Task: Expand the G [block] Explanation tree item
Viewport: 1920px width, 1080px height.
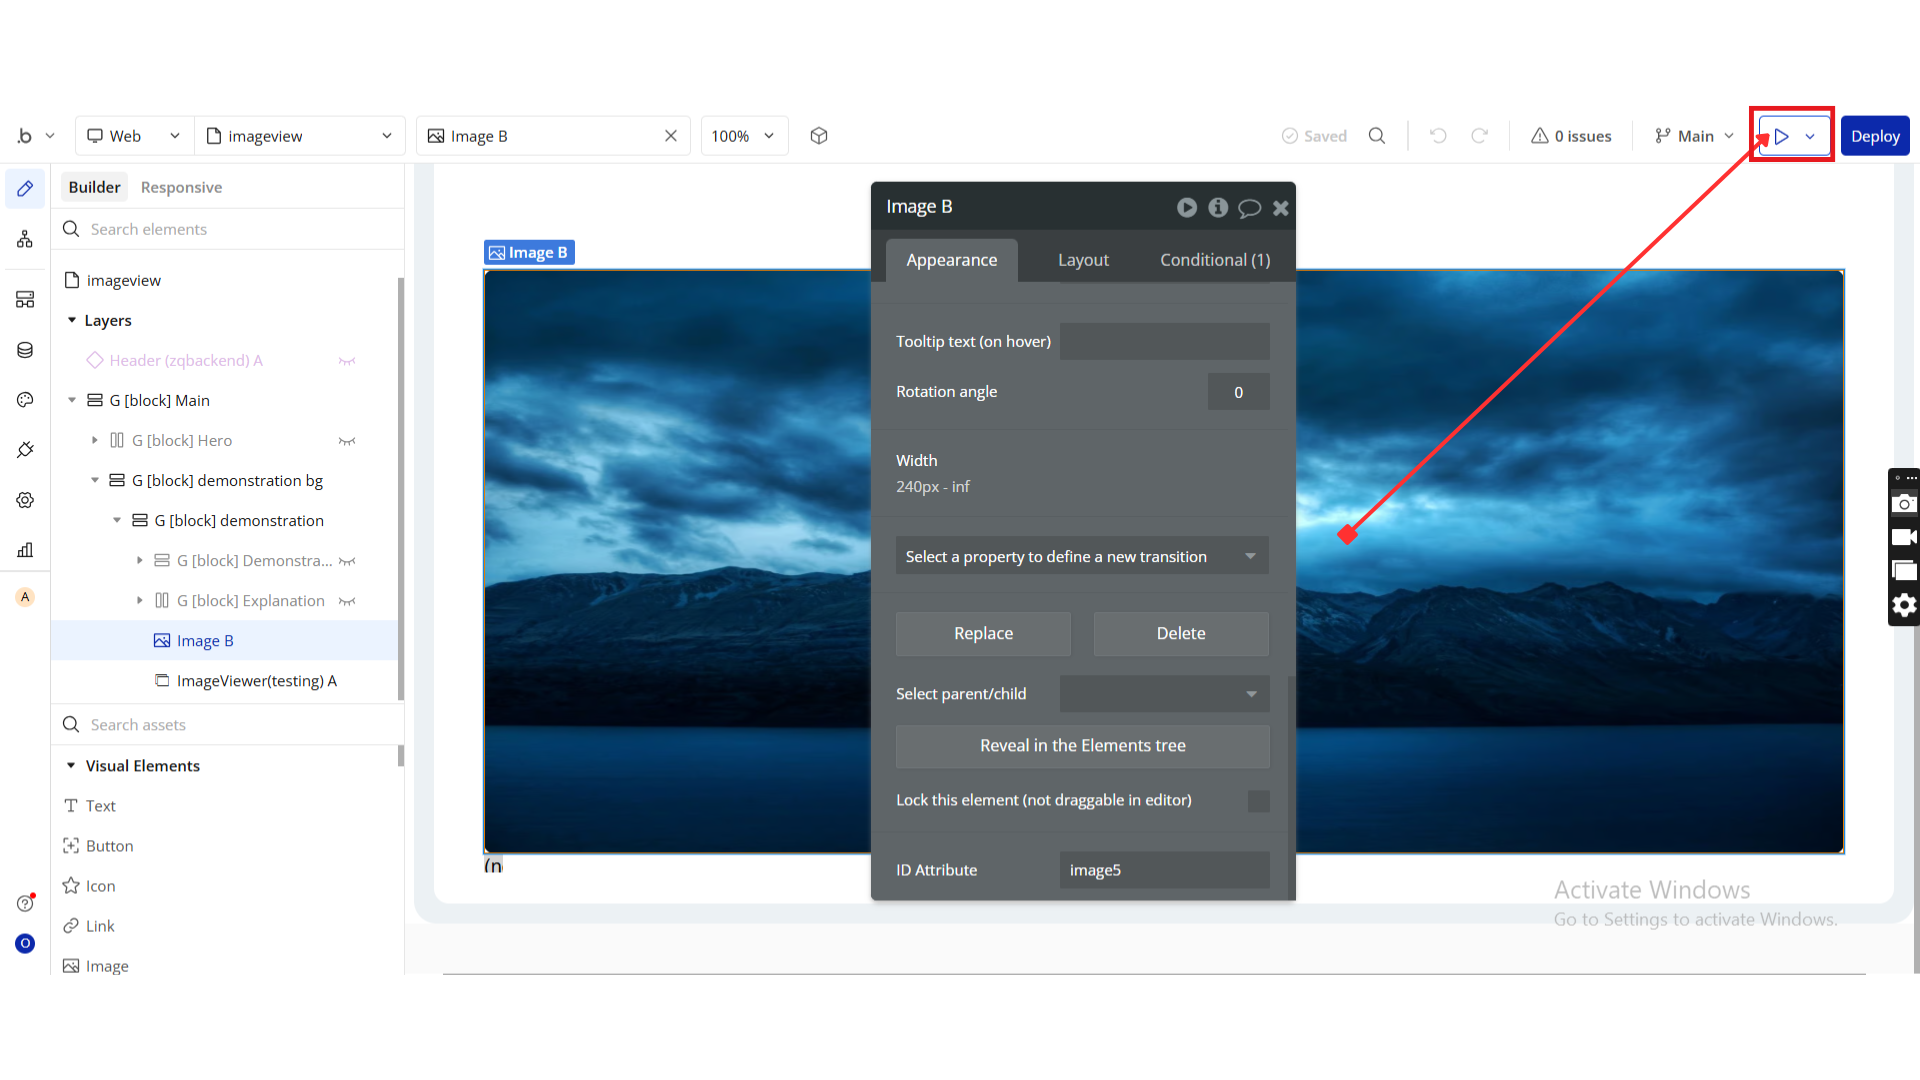Action: click(x=140, y=601)
